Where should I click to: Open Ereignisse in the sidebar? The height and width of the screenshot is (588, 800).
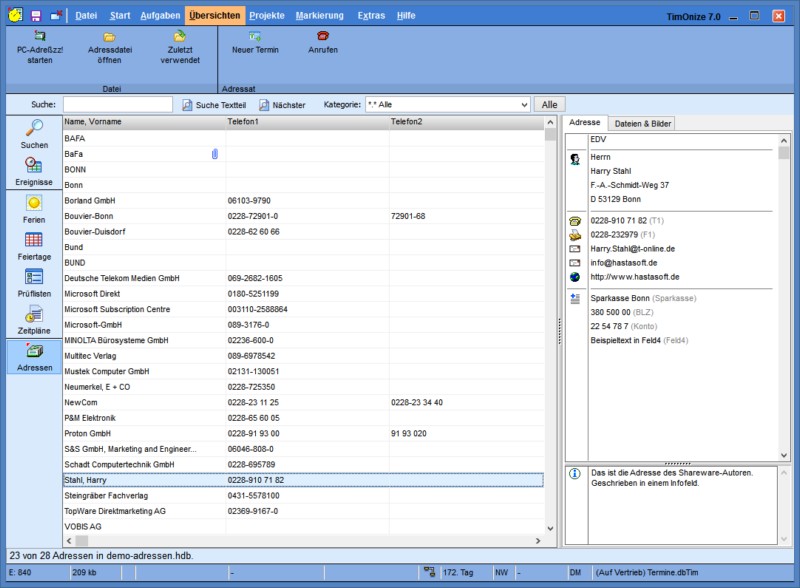click(34, 172)
